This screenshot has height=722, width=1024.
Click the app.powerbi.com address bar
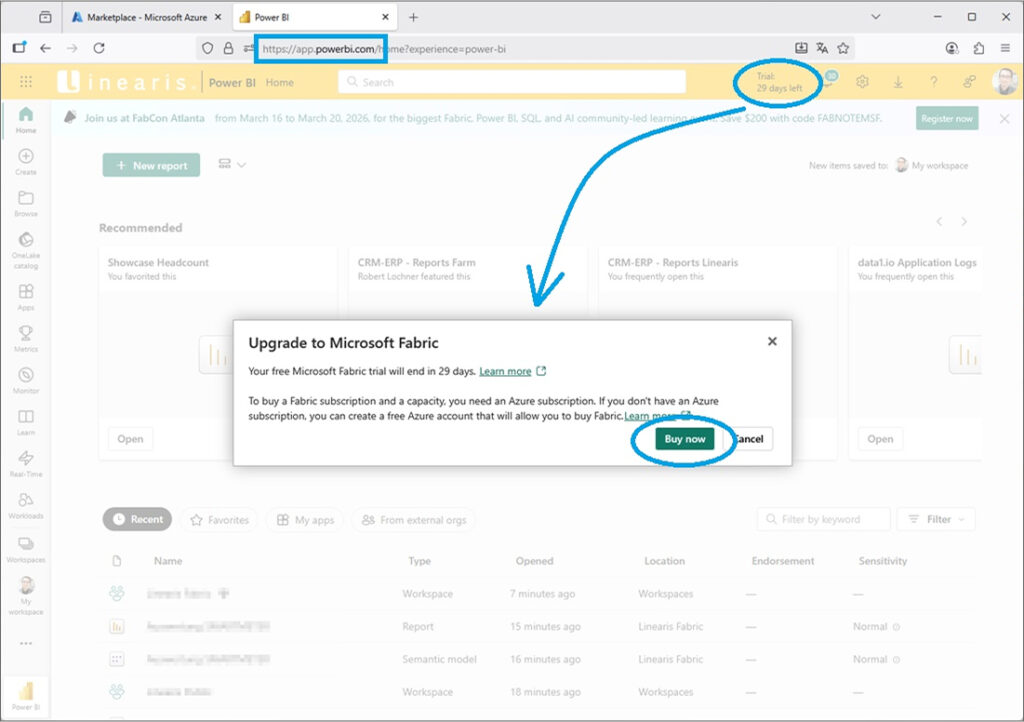[525, 48]
